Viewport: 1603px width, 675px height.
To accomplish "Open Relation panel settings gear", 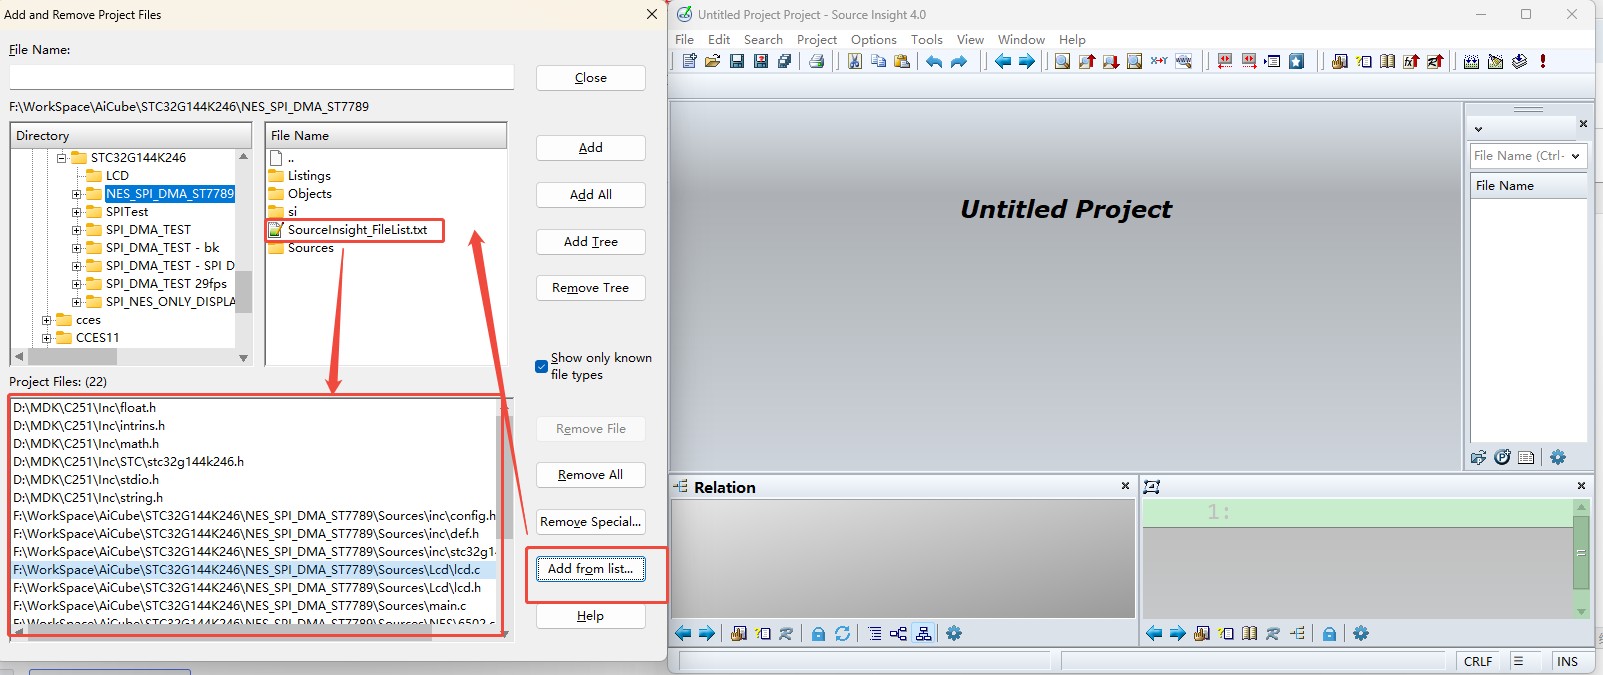I will click(x=954, y=633).
